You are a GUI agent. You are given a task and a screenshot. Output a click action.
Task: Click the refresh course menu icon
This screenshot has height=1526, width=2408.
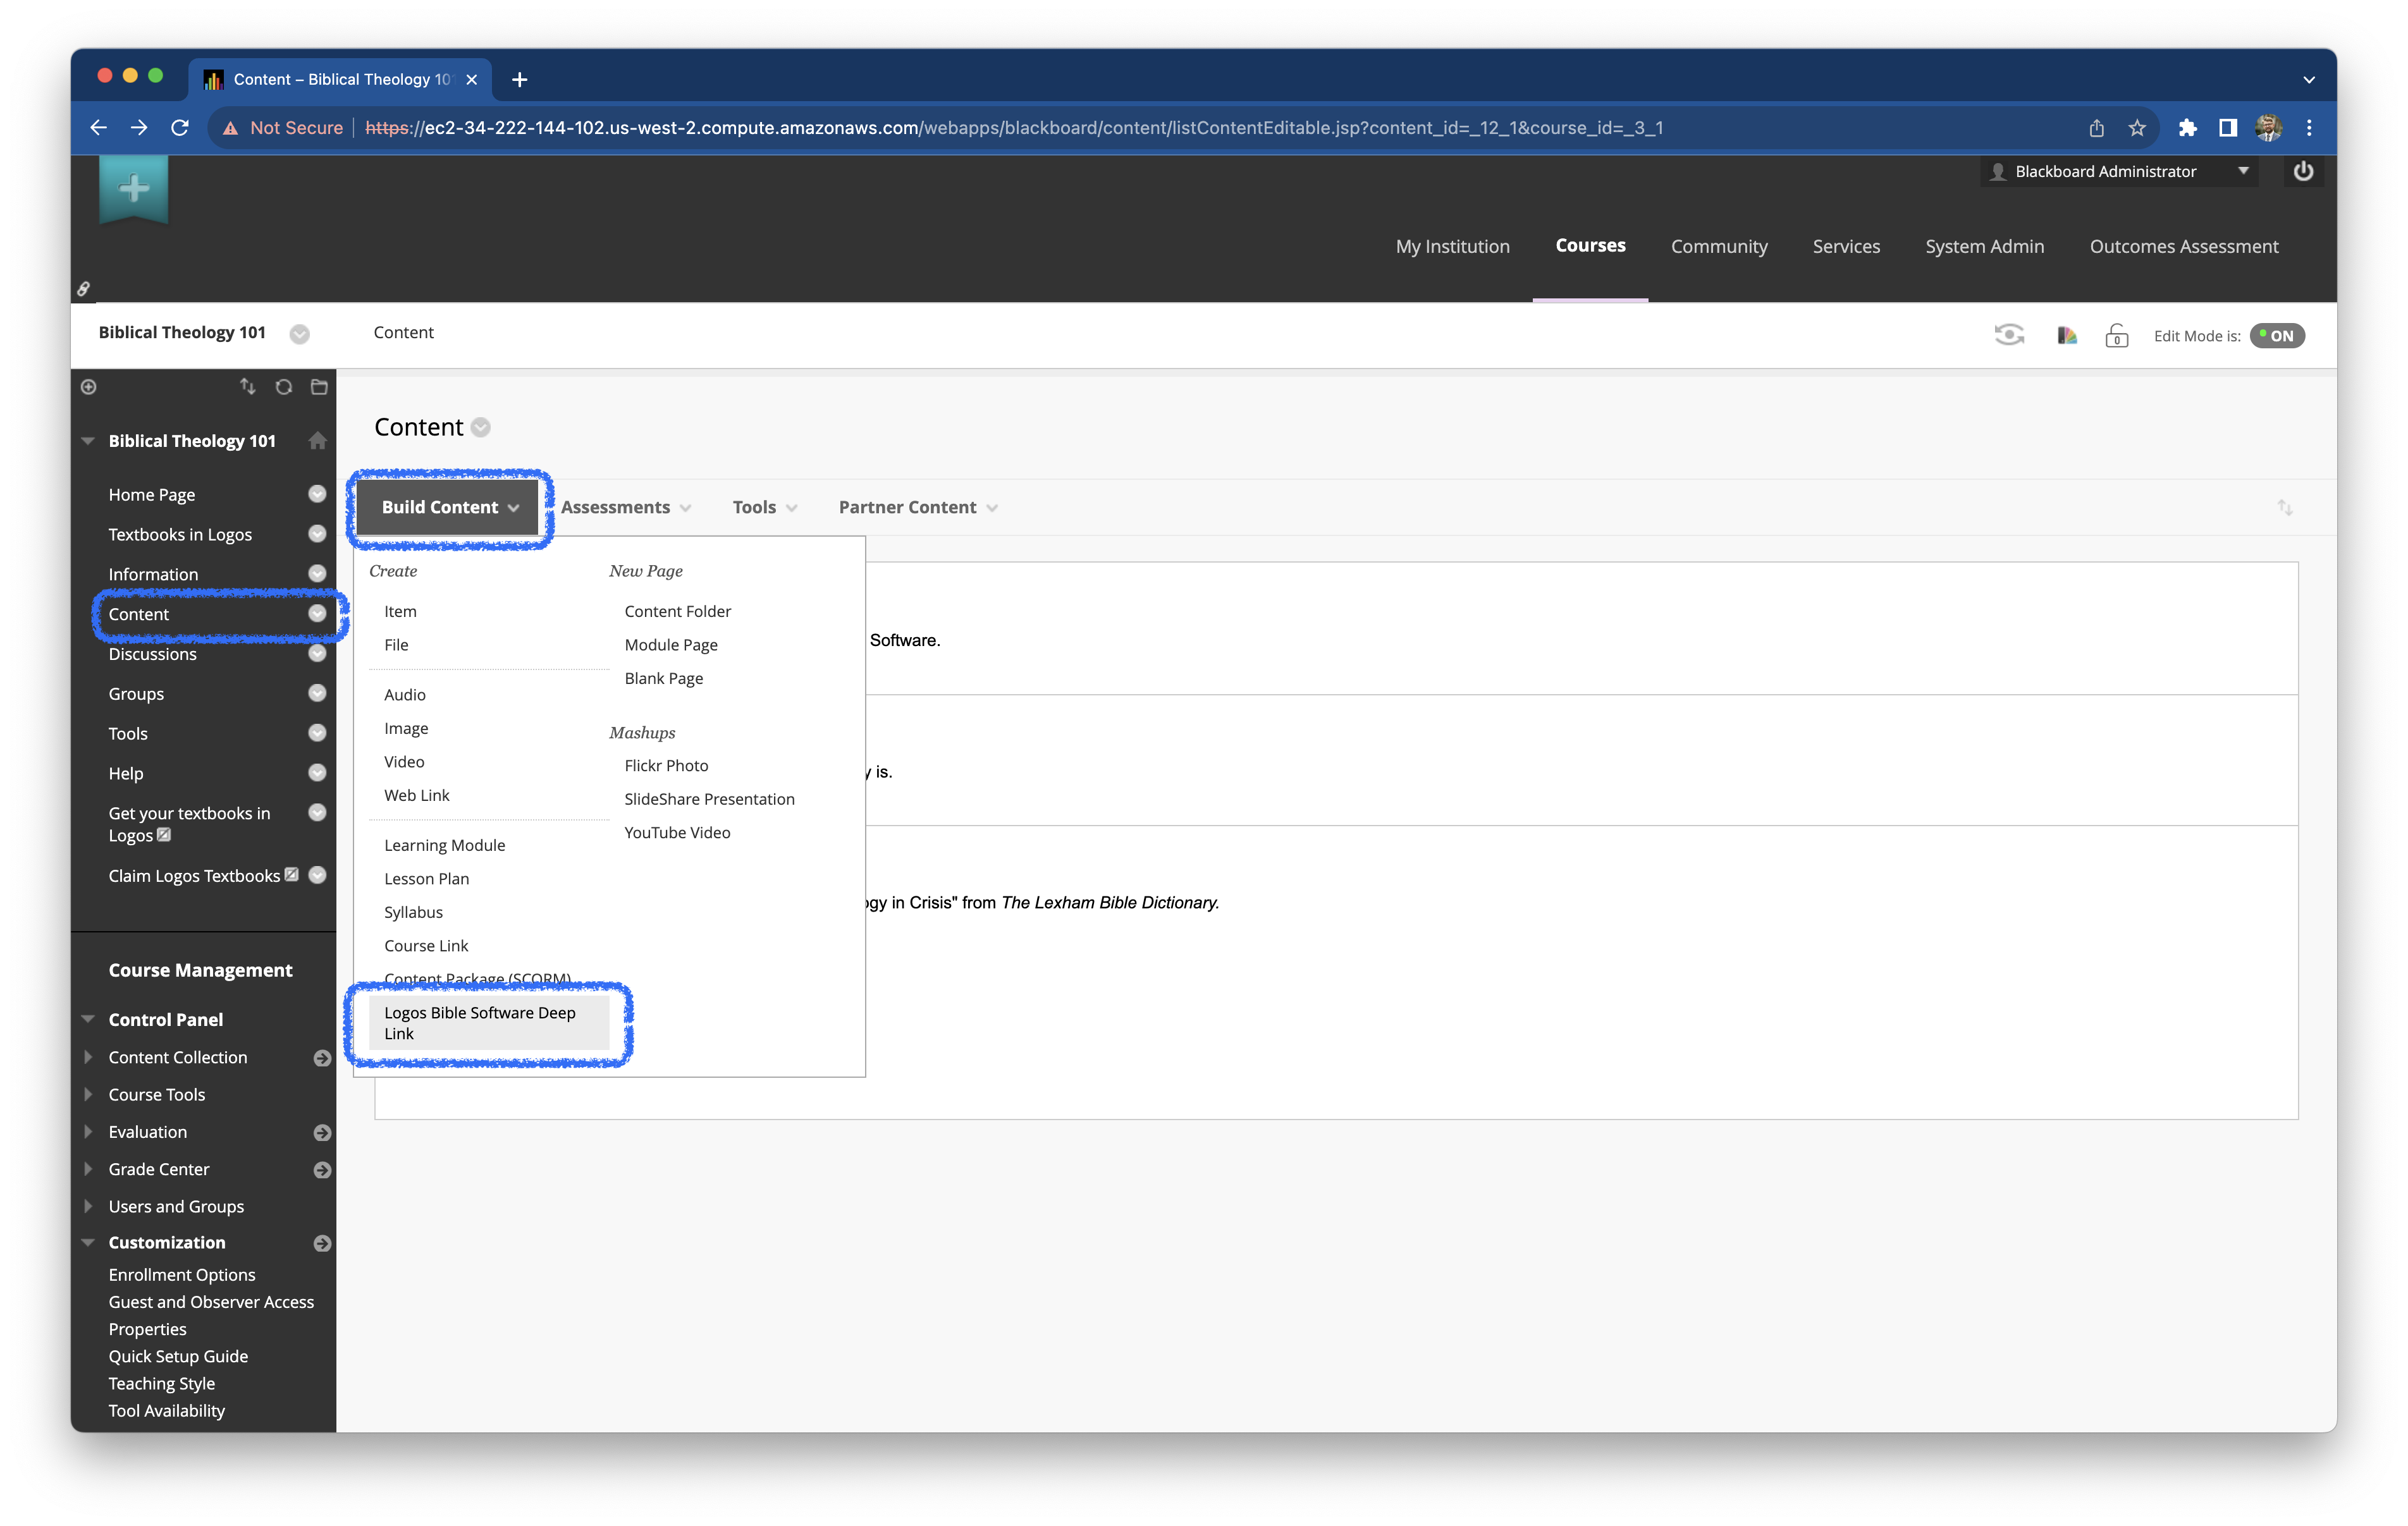(x=284, y=387)
